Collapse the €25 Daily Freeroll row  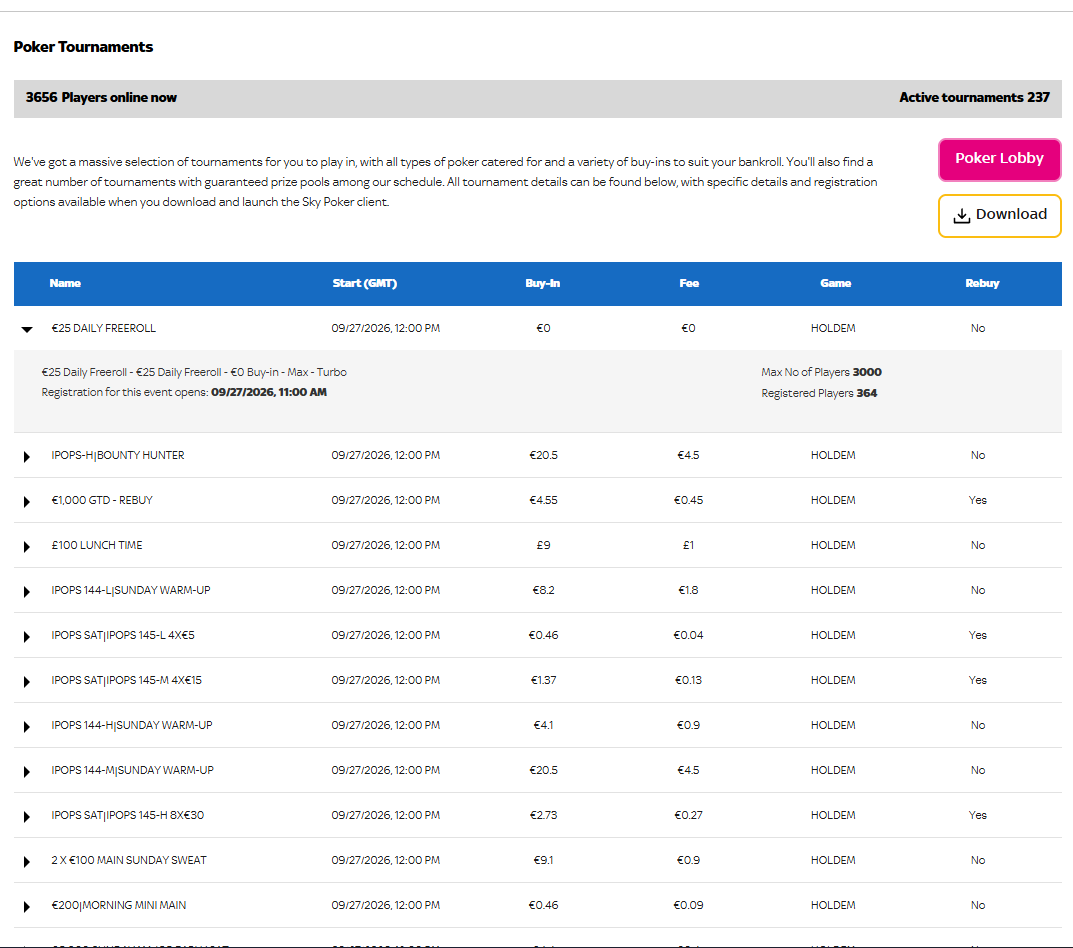tap(27, 329)
